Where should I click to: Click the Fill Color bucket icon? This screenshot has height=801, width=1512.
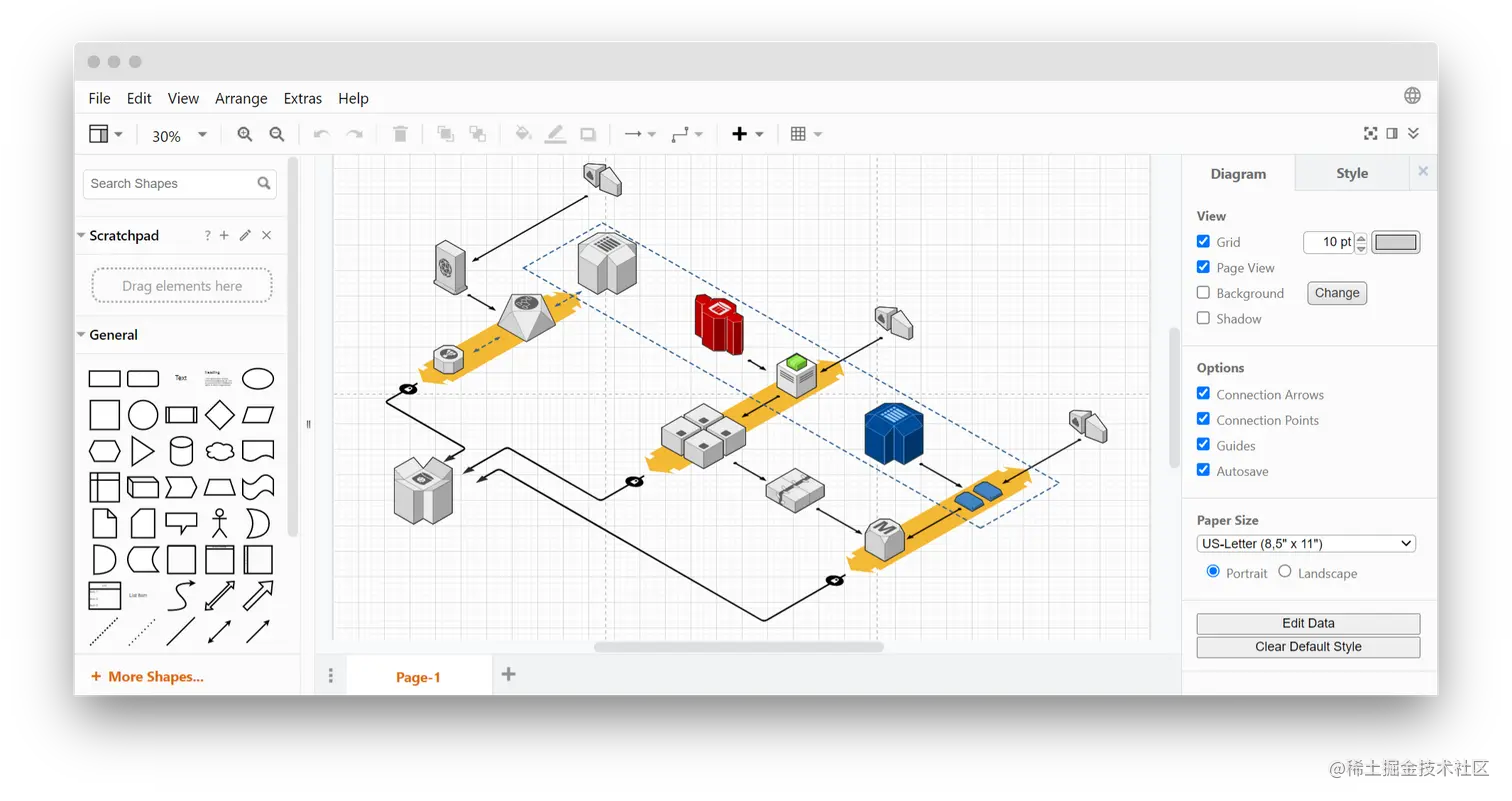pyautogui.click(x=523, y=134)
